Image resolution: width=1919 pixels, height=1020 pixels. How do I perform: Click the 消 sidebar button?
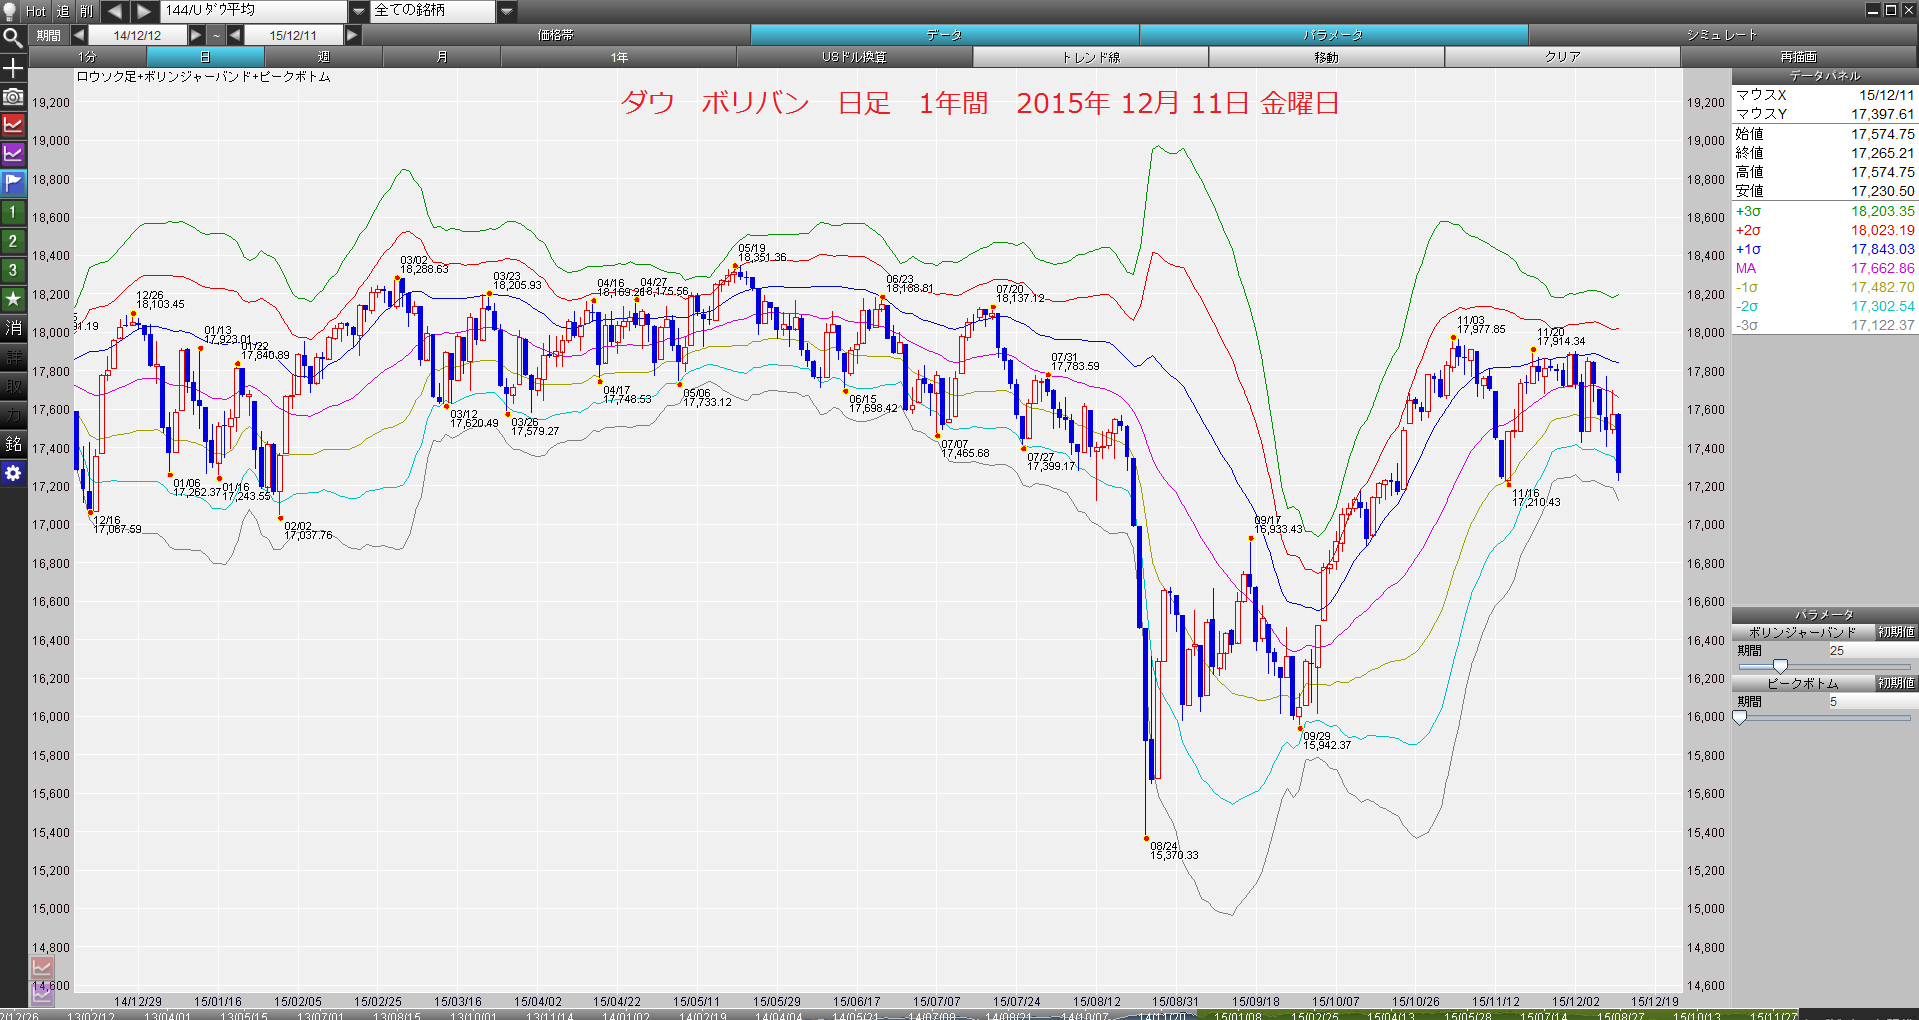[13, 329]
